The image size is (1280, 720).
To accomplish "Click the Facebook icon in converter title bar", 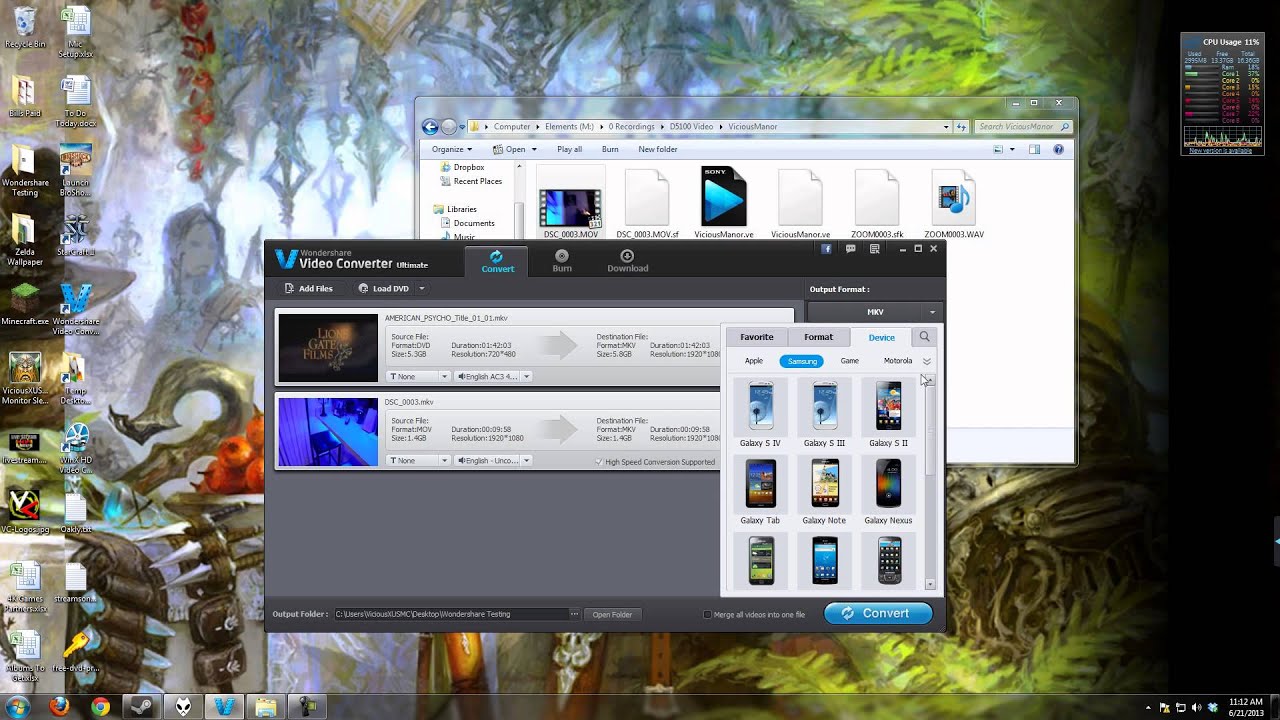I will click(x=827, y=249).
